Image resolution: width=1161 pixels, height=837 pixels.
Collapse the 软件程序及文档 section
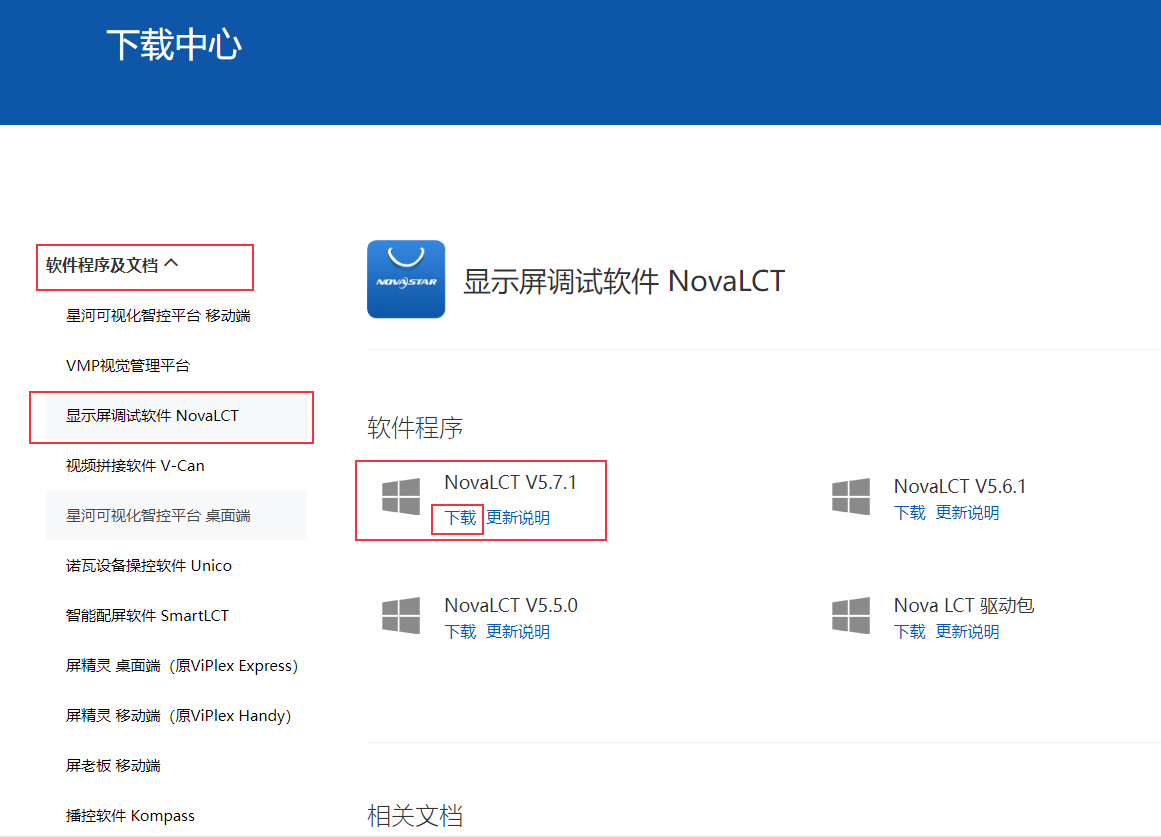pyautogui.click(x=112, y=265)
